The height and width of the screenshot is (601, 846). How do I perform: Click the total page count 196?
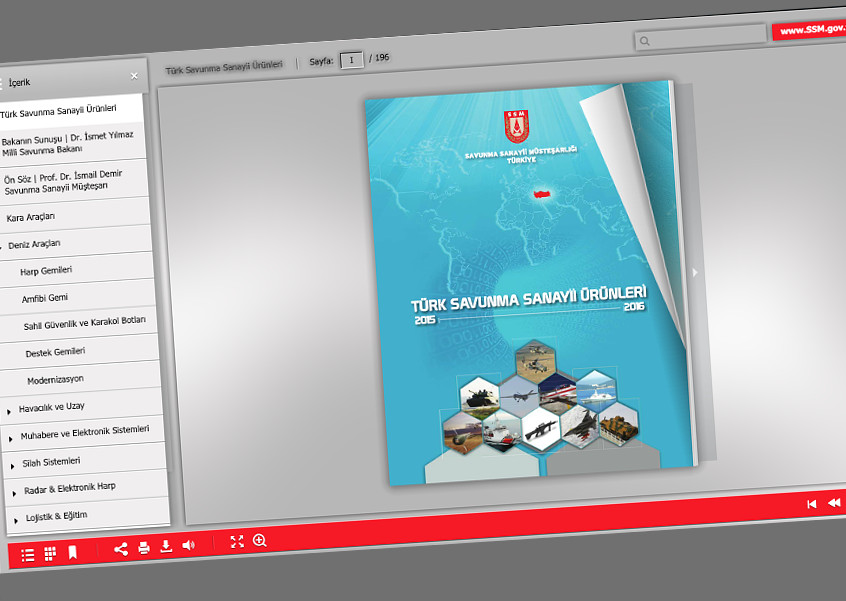382,57
